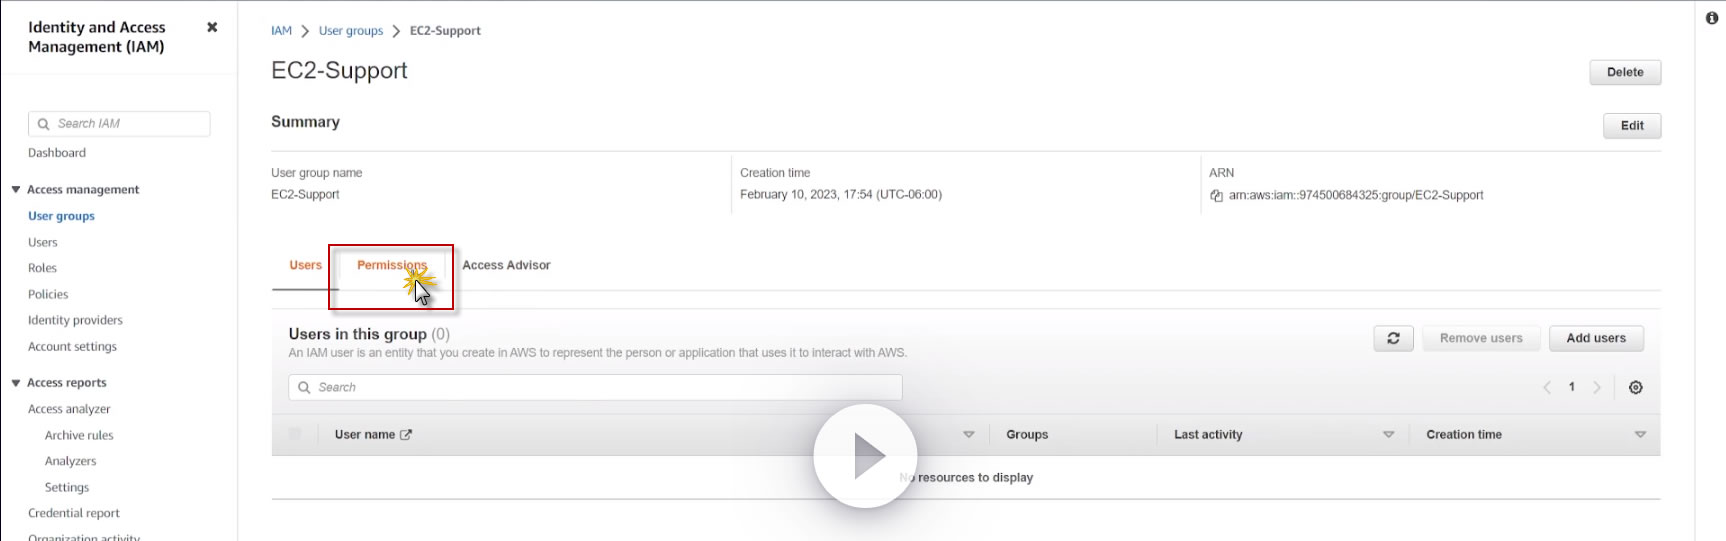Open the Dashboard page
The image size is (1726, 541).
click(x=57, y=153)
